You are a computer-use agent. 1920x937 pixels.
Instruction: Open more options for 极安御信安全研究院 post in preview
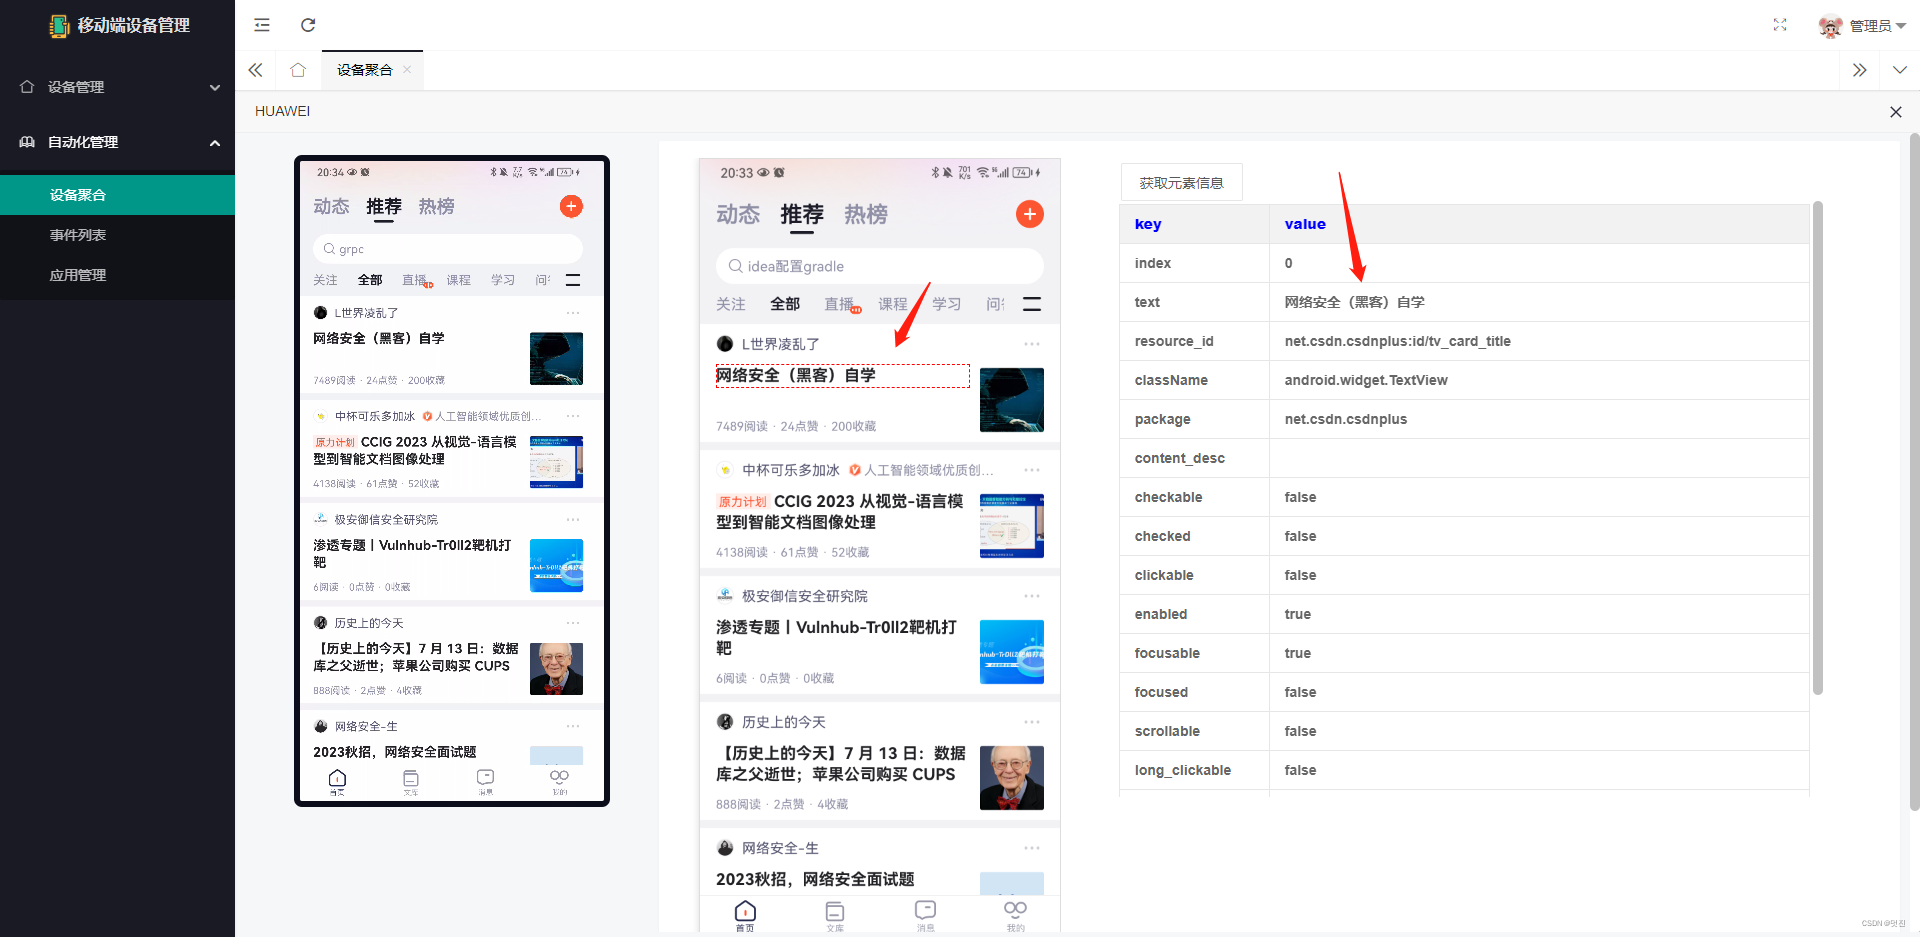pos(1032,596)
